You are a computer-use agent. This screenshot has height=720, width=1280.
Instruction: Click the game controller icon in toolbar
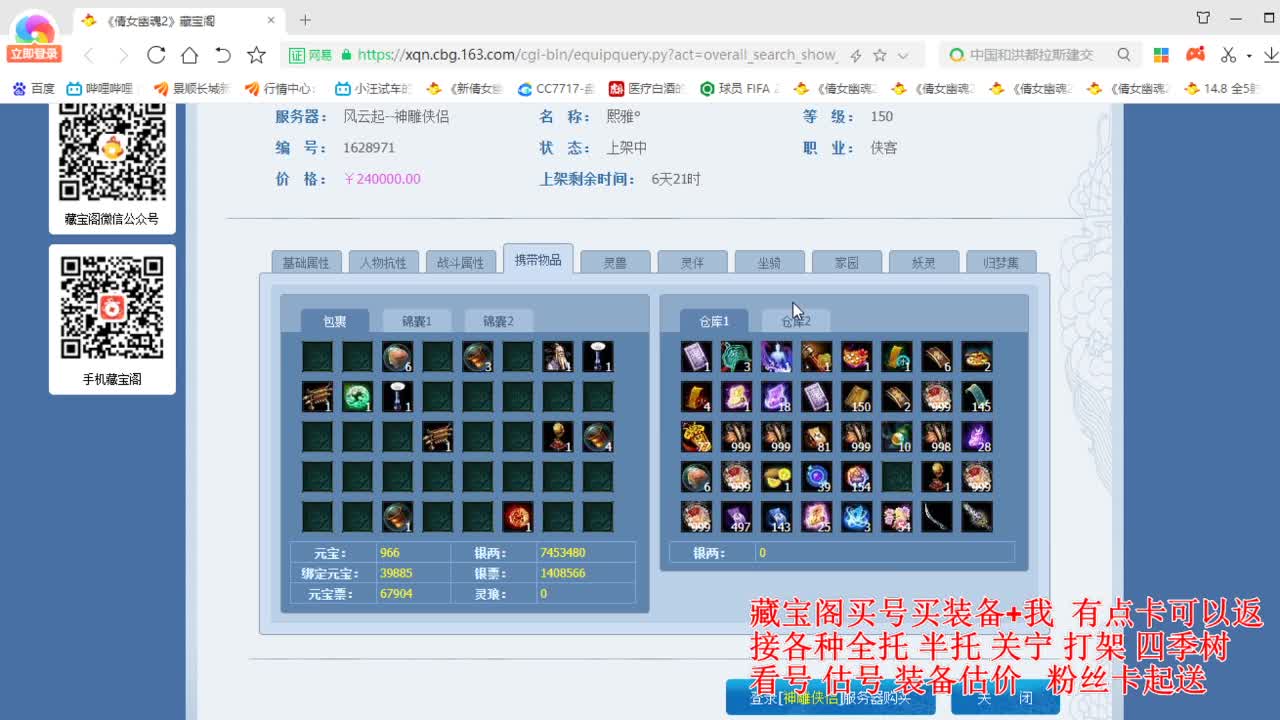tap(1194, 55)
